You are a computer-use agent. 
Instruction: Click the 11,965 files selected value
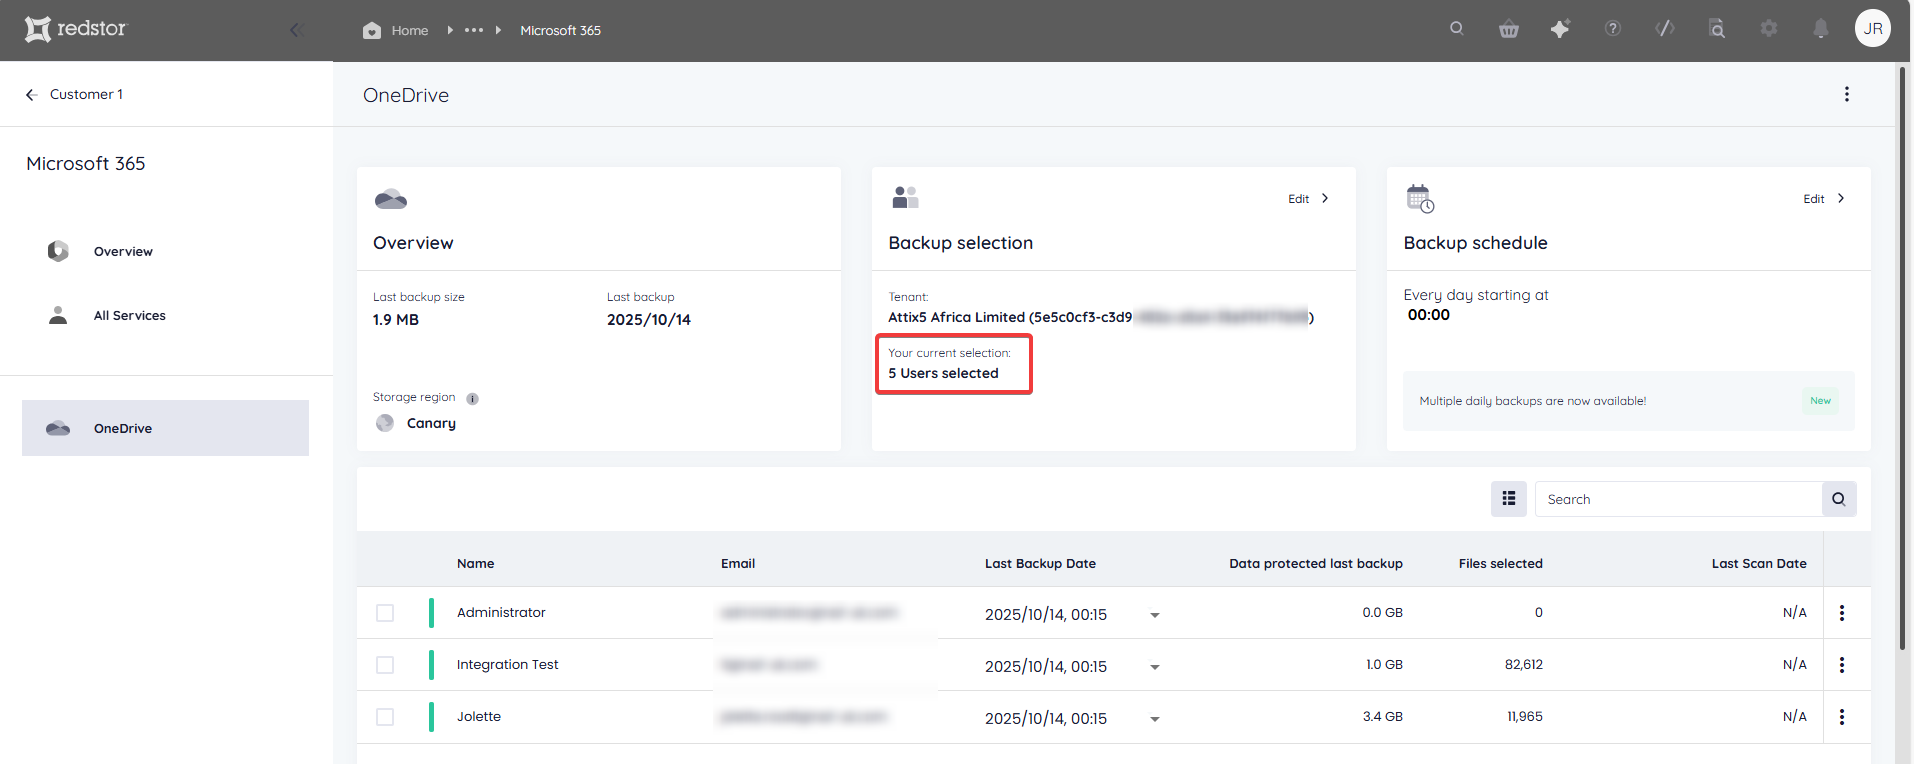1525,717
